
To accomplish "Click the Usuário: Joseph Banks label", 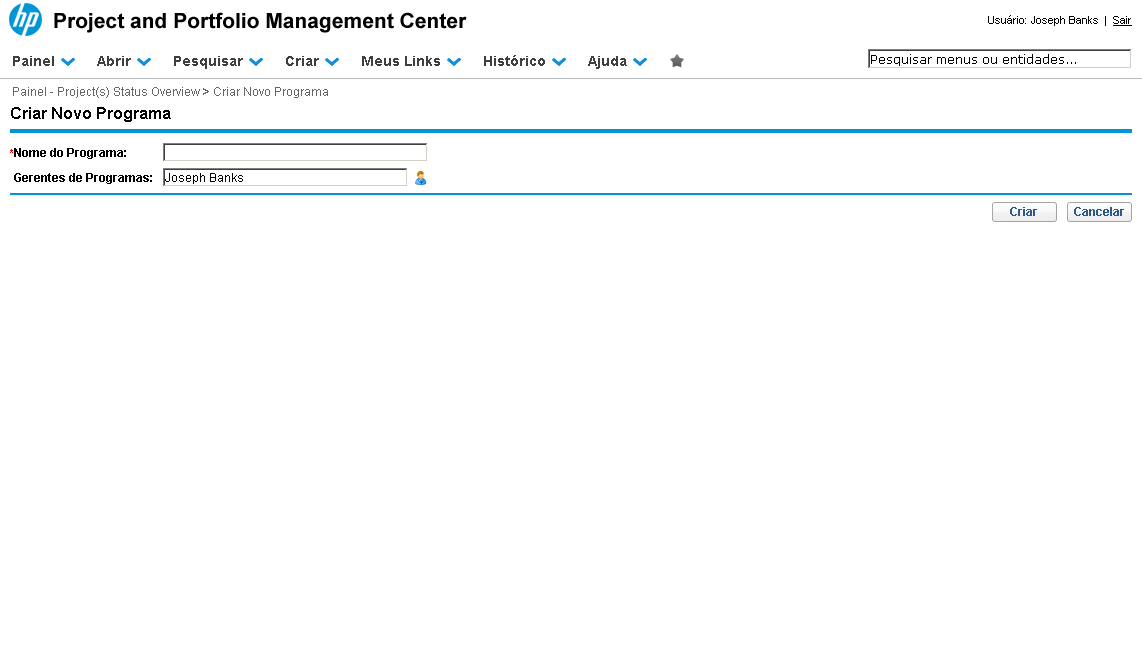I will point(1042,20).
